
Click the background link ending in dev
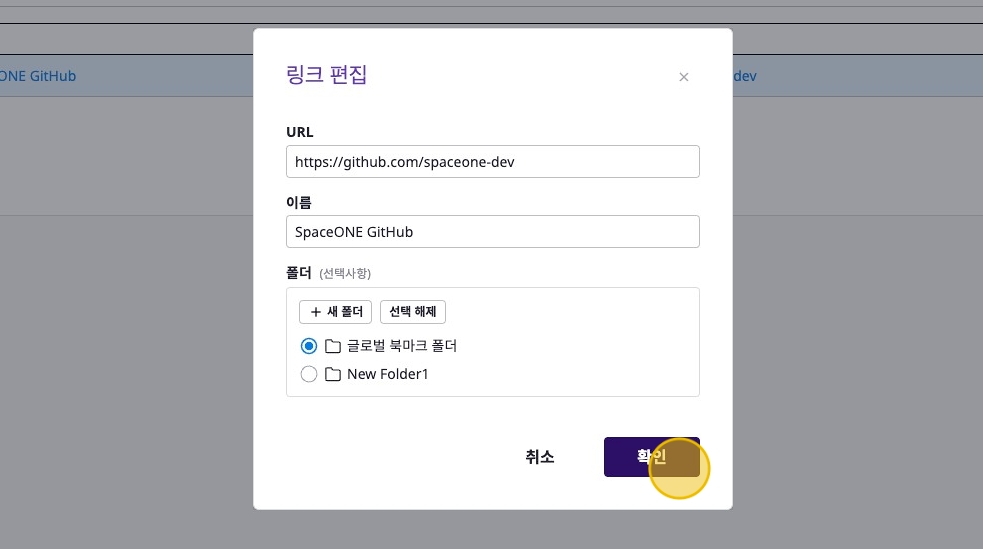[745, 76]
